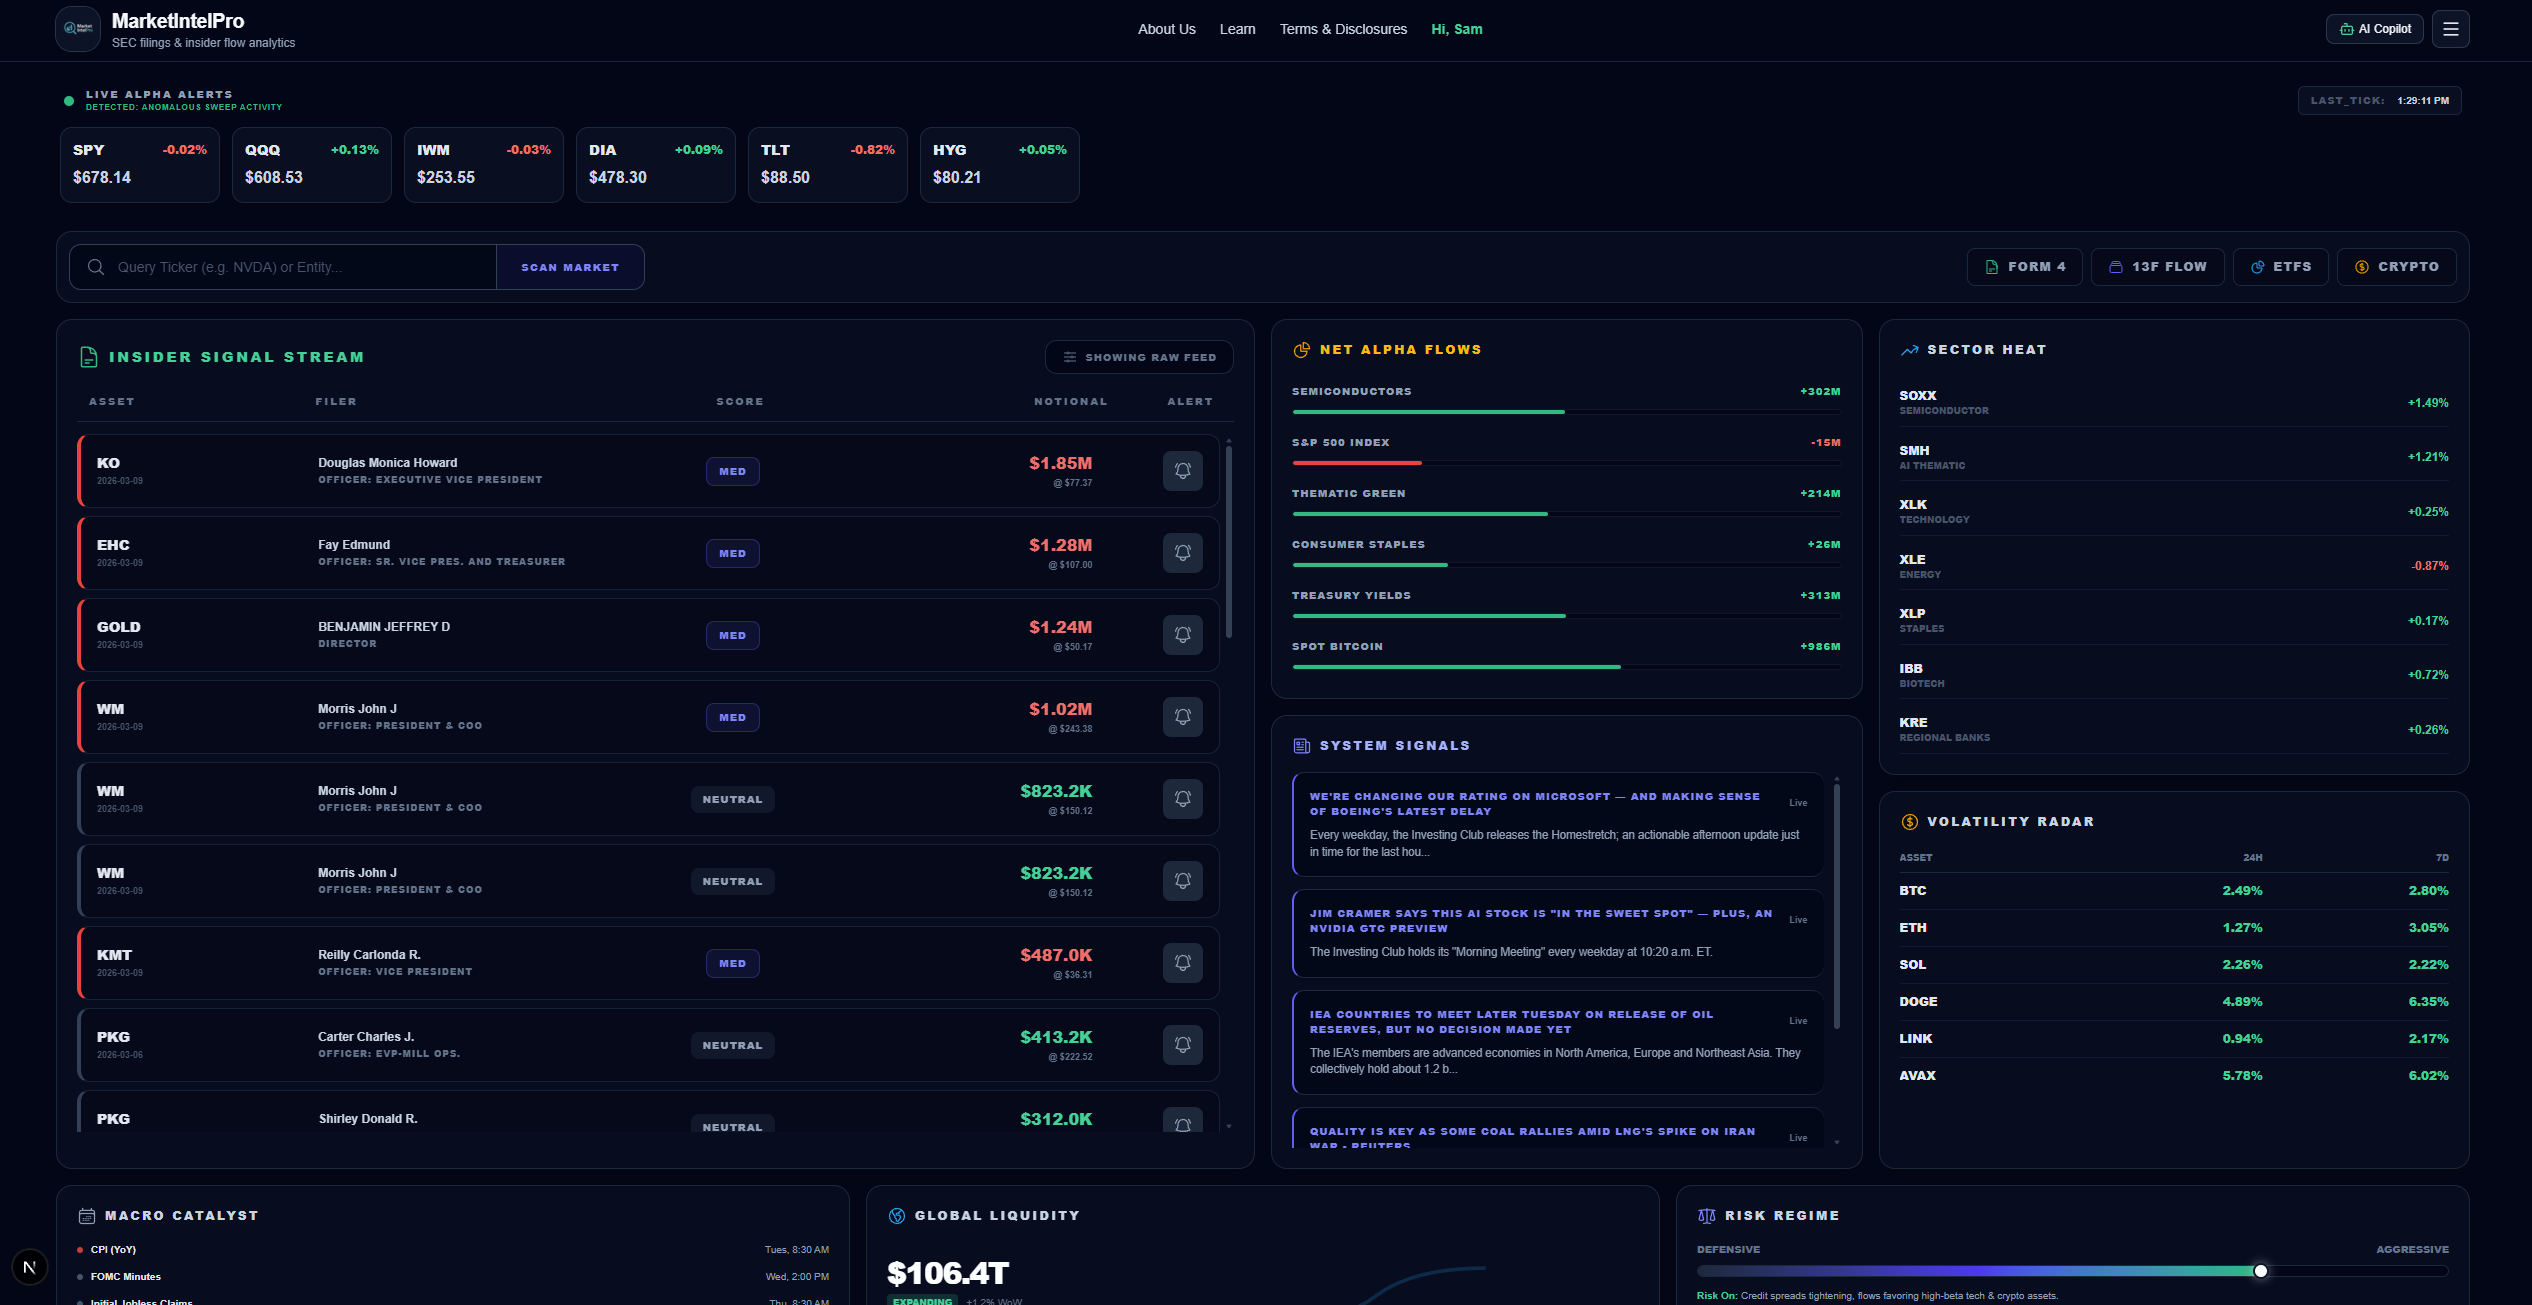
Task: Click the Net Alpha Flows pie chart icon
Action: click(1301, 349)
